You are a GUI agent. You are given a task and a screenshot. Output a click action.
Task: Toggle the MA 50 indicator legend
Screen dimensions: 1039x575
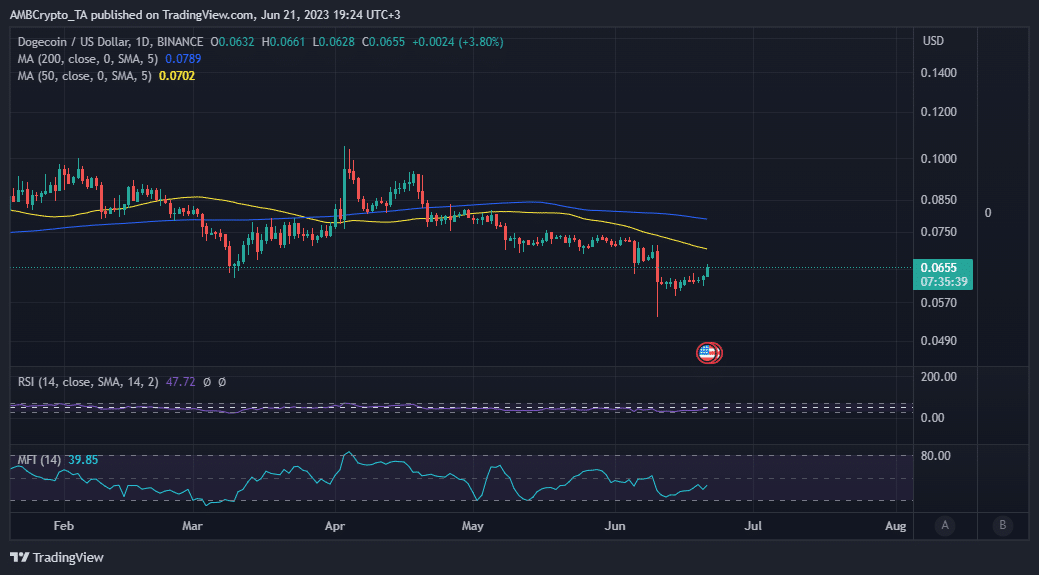click(85, 76)
